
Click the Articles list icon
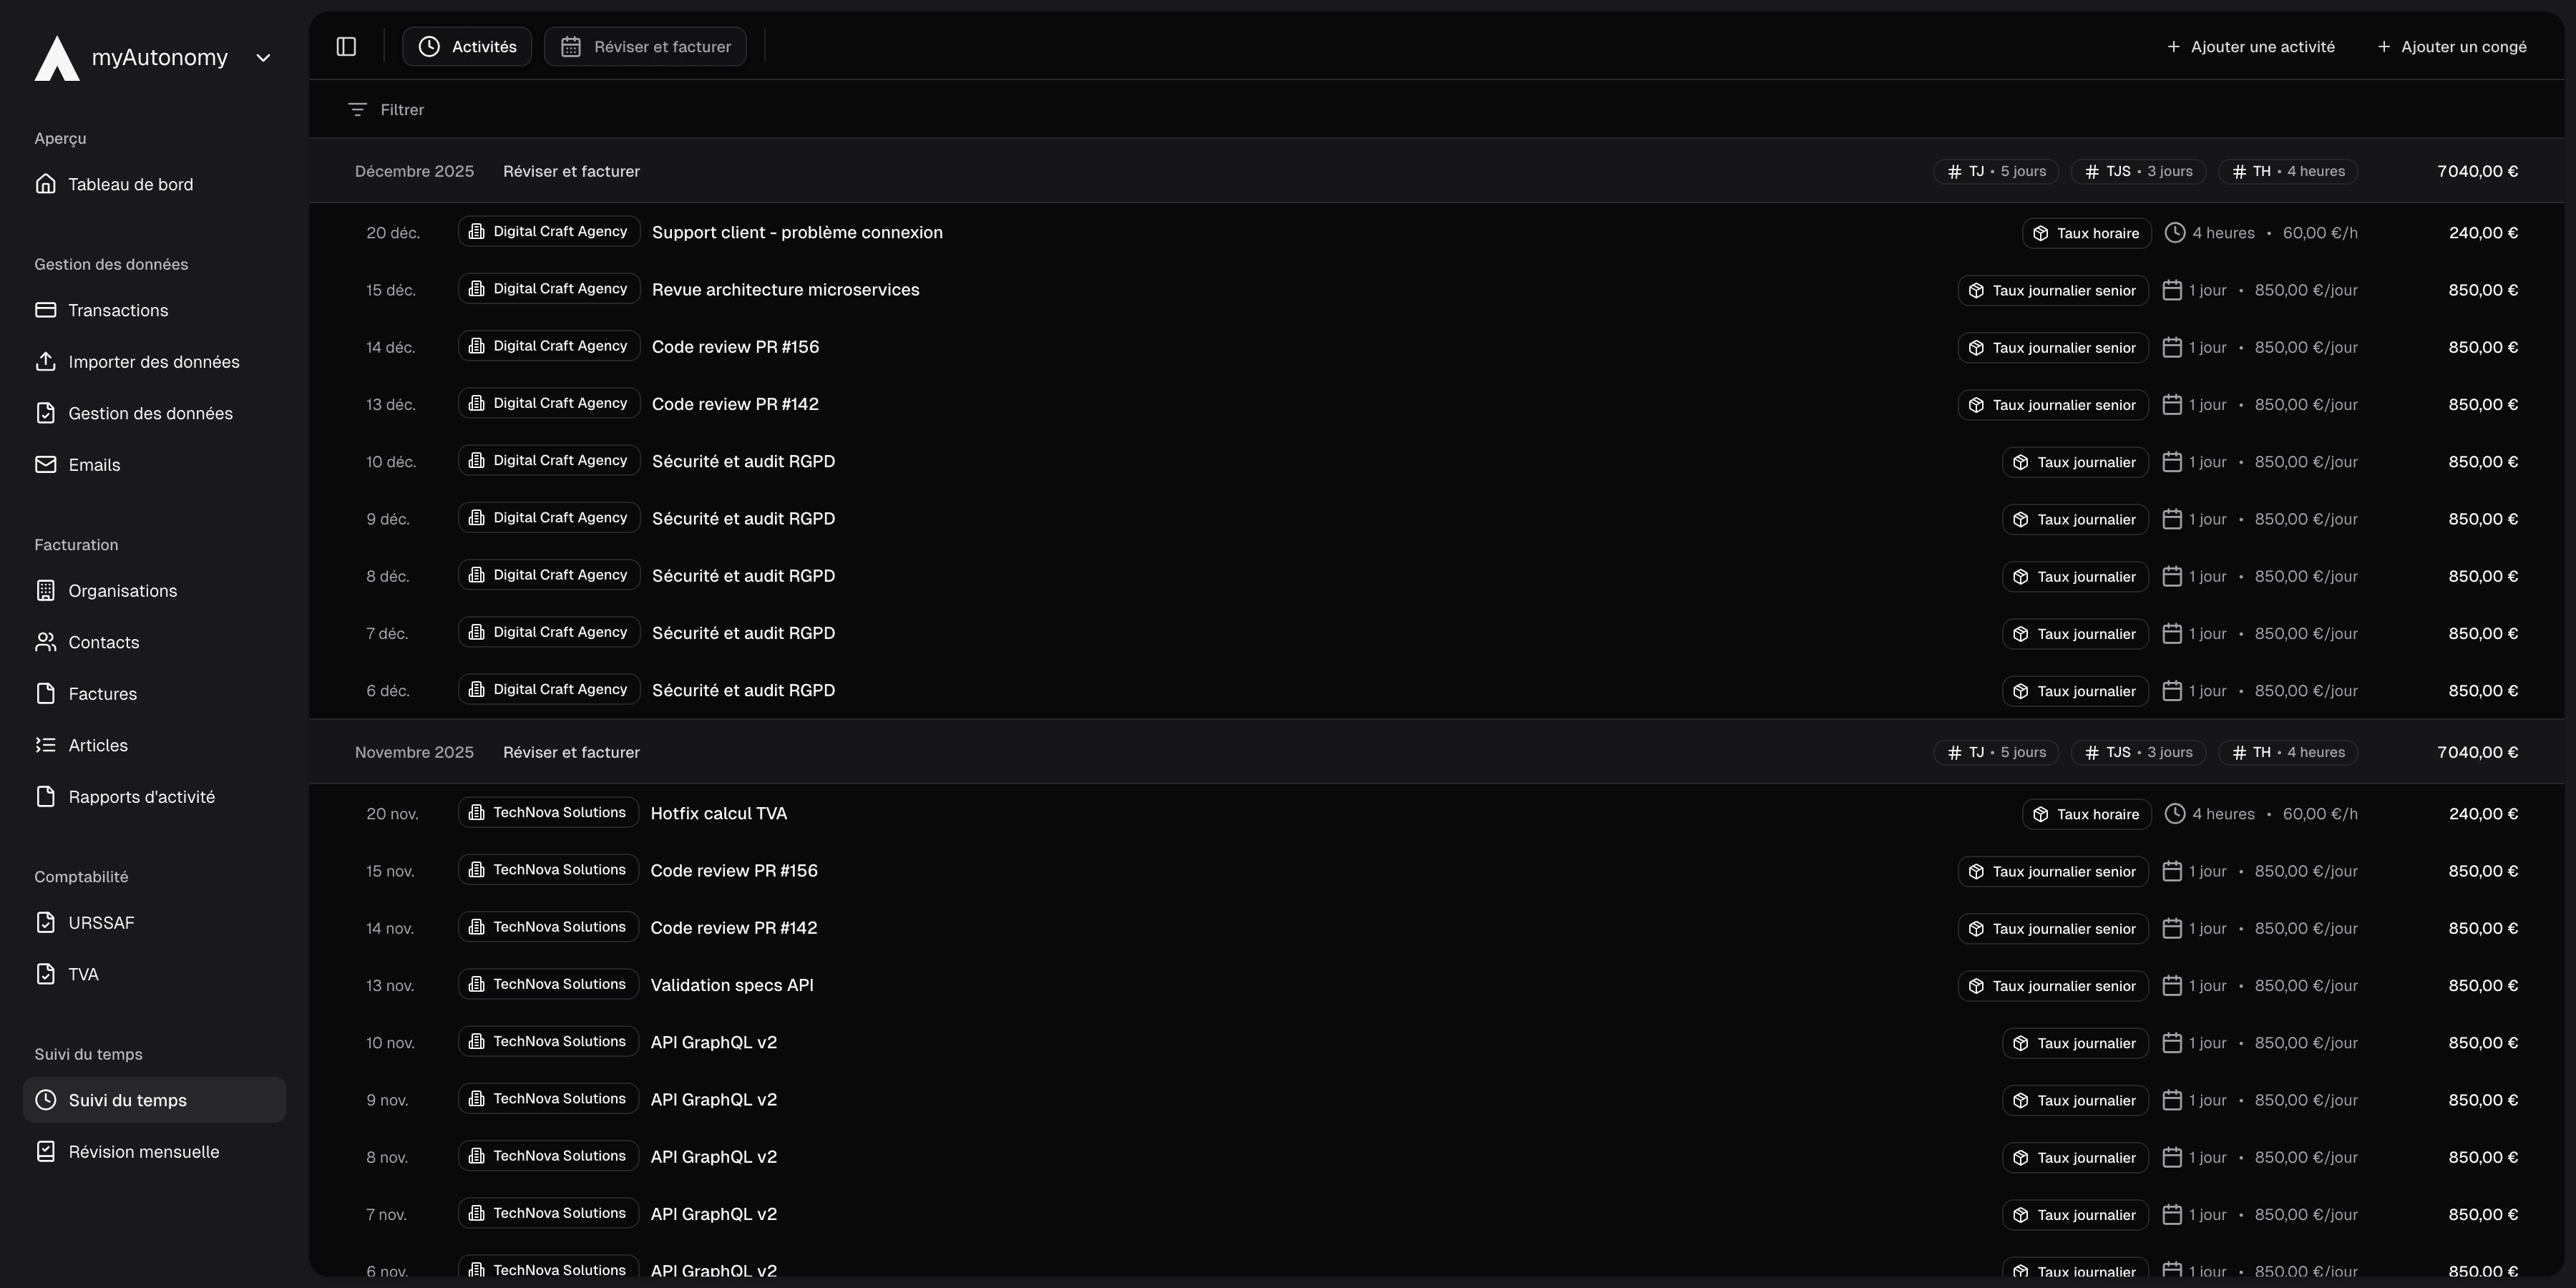[46, 744]
